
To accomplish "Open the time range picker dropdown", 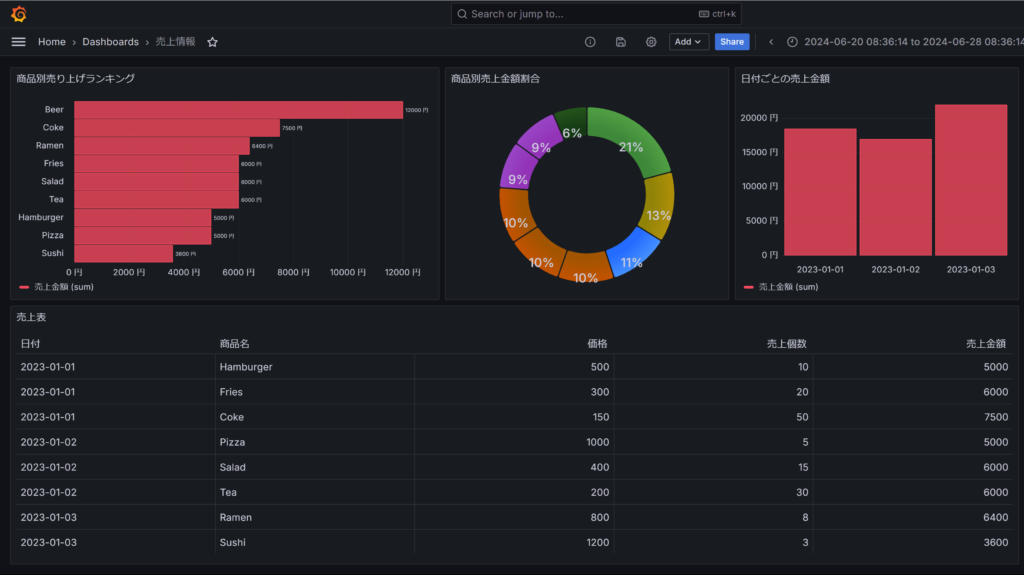I will click(910, 42).
